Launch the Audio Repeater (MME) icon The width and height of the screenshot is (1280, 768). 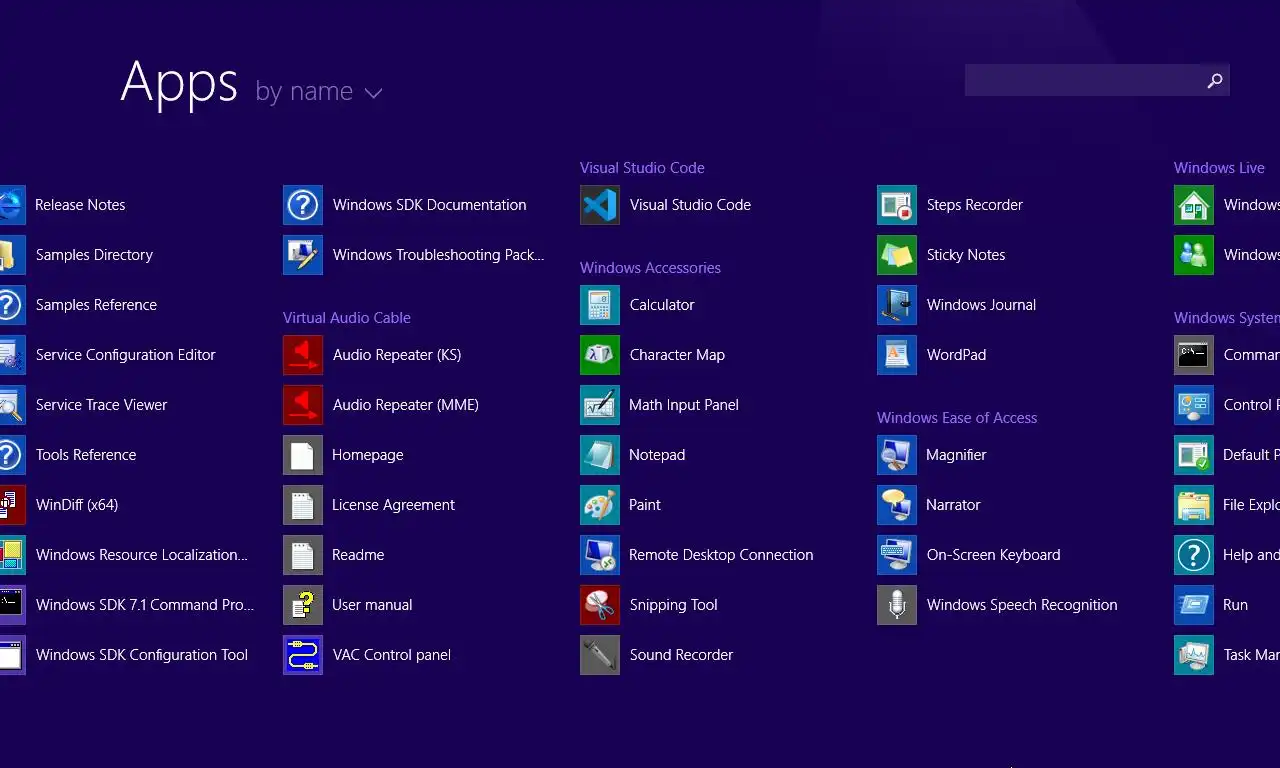tap(303, 405)
